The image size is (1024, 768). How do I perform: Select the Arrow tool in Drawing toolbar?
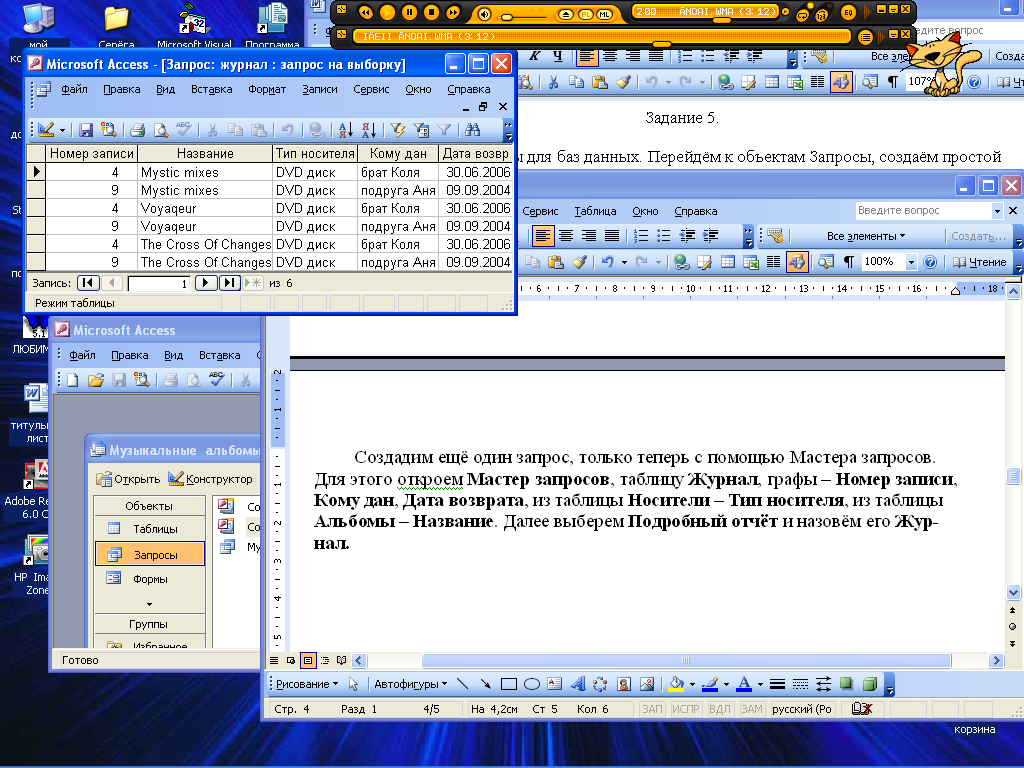[x=485, y=684]
